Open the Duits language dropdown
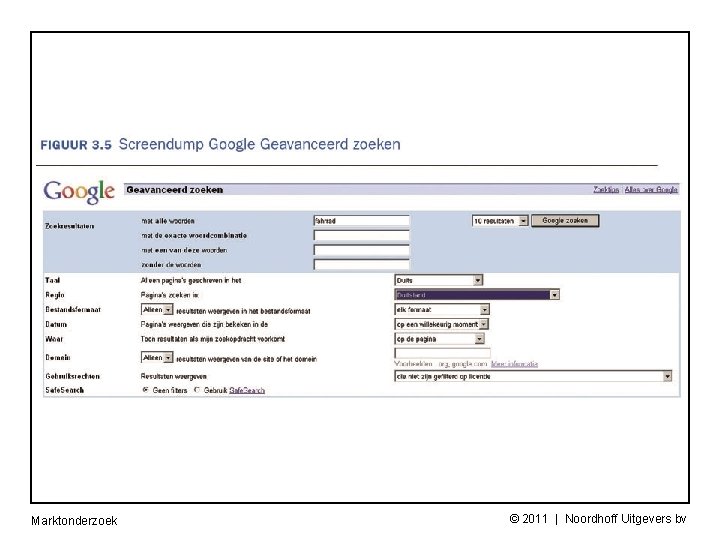Image resolution: width=720 pixels, height=540 pixels. [439, 280]
